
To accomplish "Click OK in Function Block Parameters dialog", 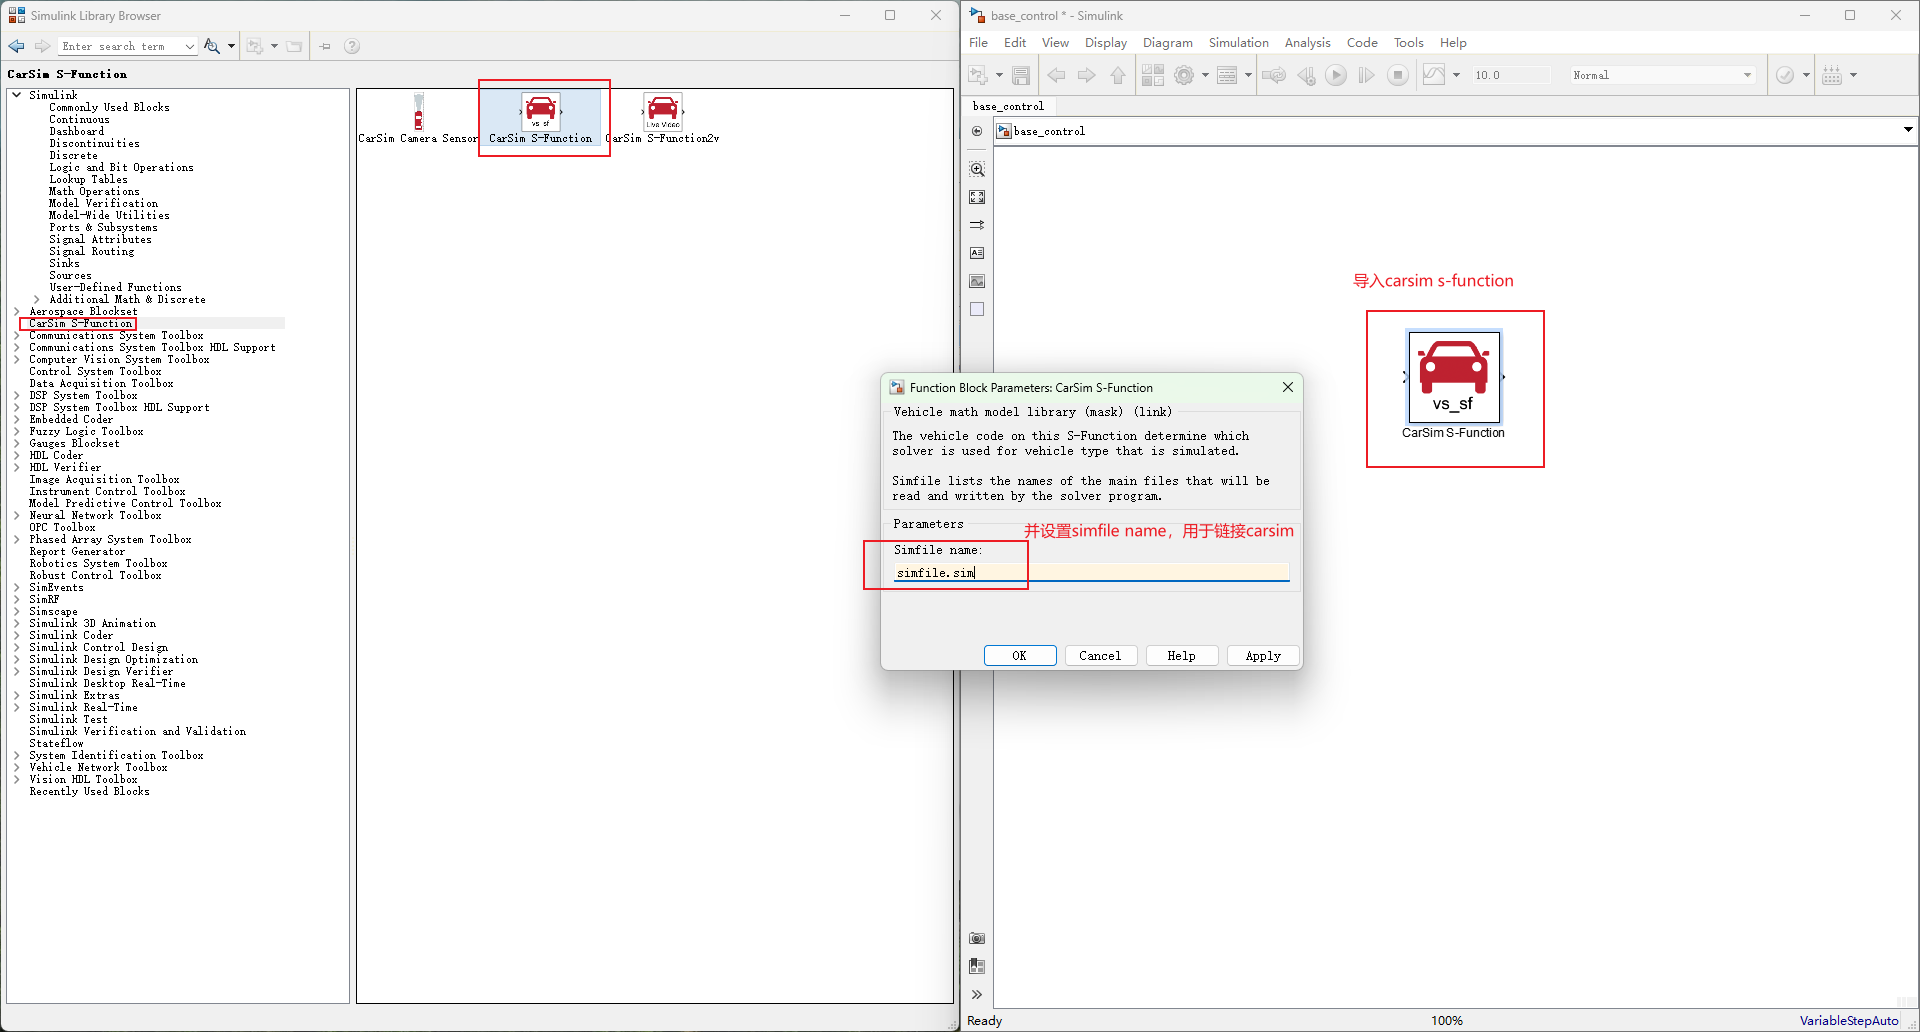I will pyautogui.click(x=1020, y=656).
